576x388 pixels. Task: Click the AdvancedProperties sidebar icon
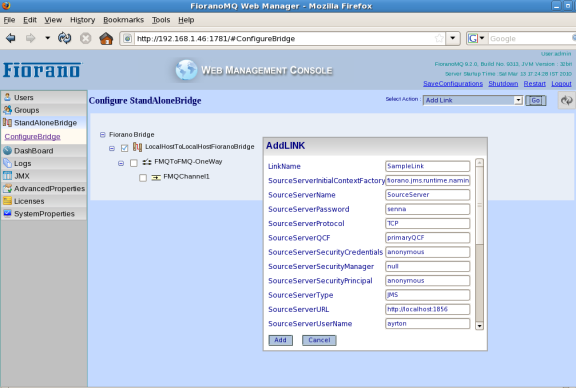point(7,188)
